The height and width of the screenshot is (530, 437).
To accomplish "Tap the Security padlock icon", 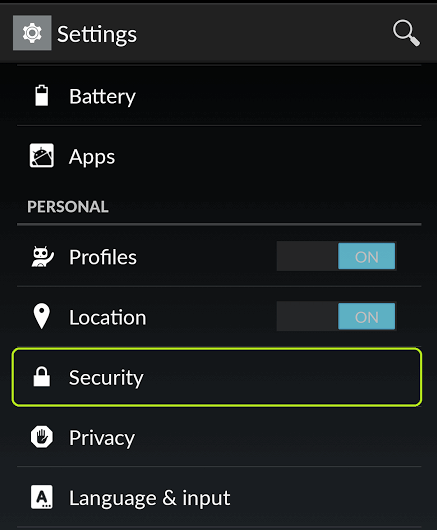I will point(42,376).
